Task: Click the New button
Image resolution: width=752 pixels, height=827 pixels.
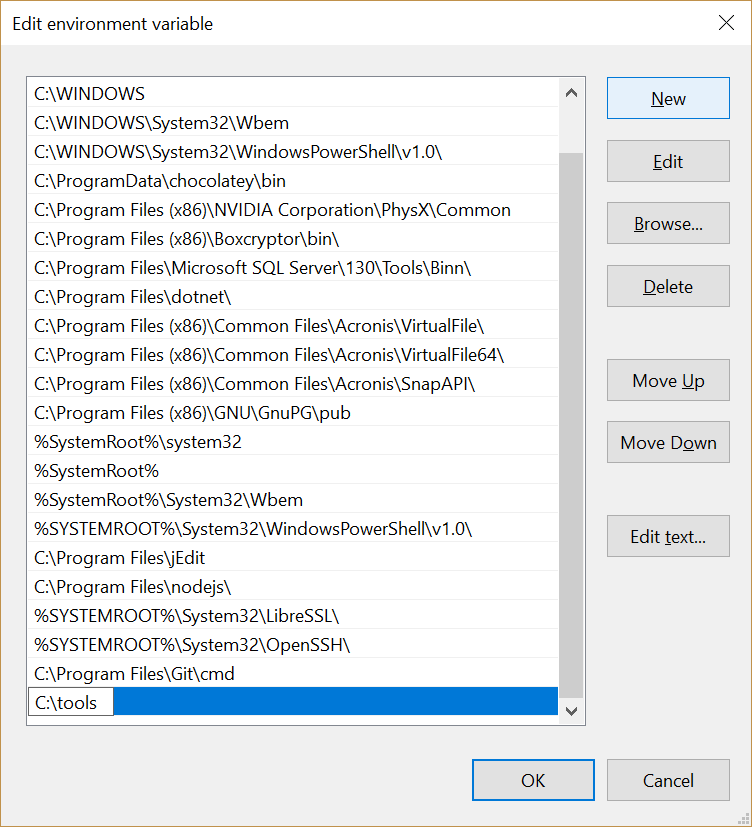Action: pos(668,99)
